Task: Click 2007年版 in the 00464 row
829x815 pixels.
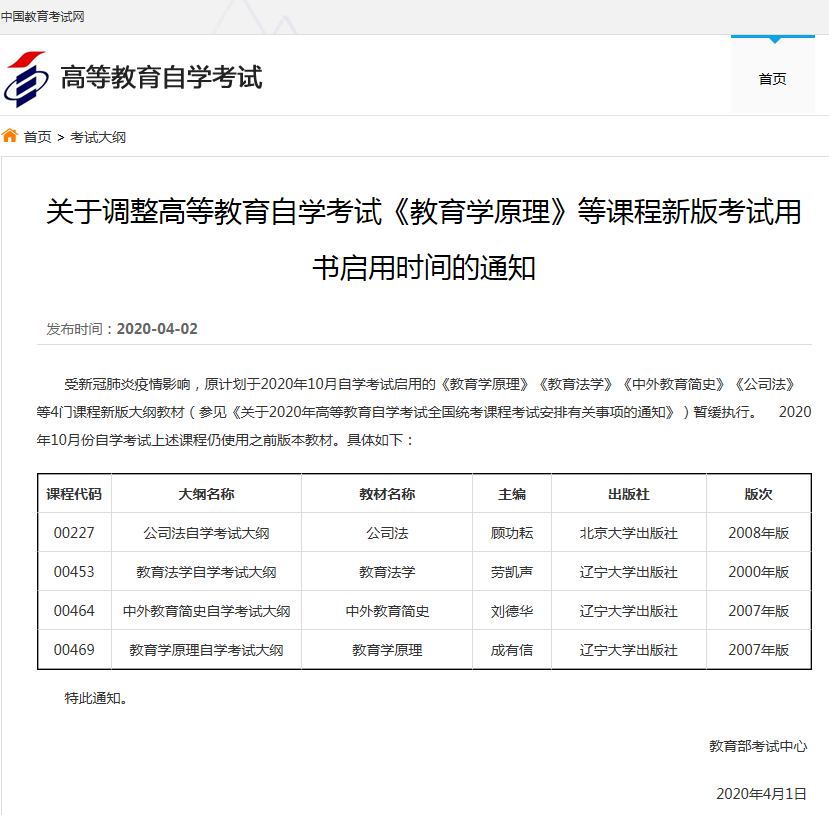Action: [x=759, y=611]
